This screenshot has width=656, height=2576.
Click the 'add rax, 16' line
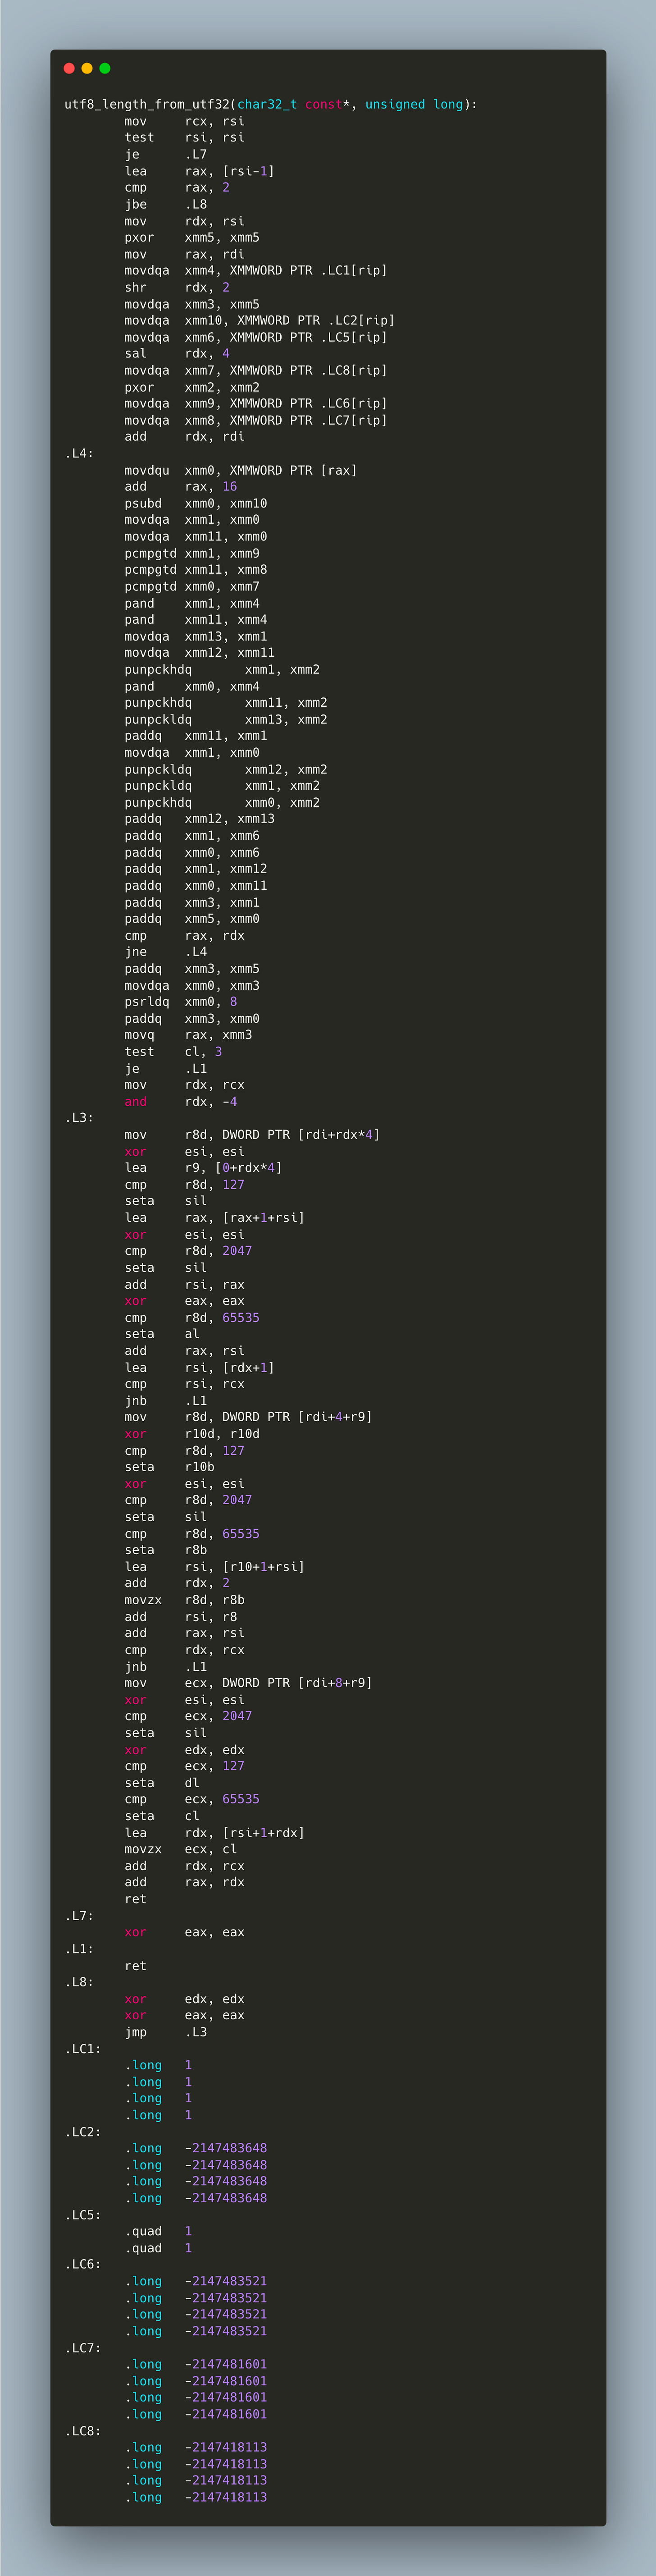click(x=181, y=486)
